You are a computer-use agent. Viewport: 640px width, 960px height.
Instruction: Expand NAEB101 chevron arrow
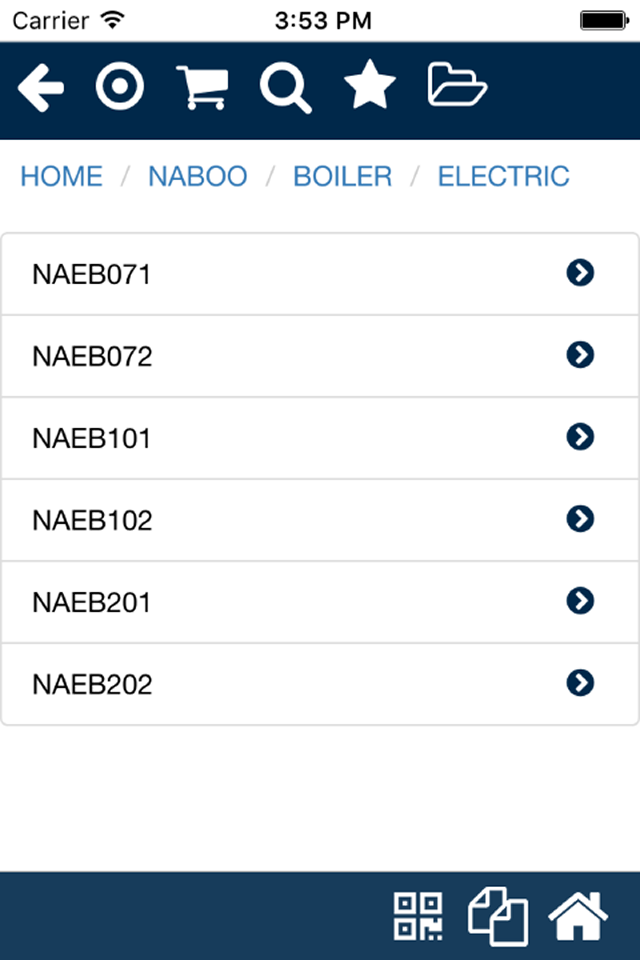[x=580, y=437]
